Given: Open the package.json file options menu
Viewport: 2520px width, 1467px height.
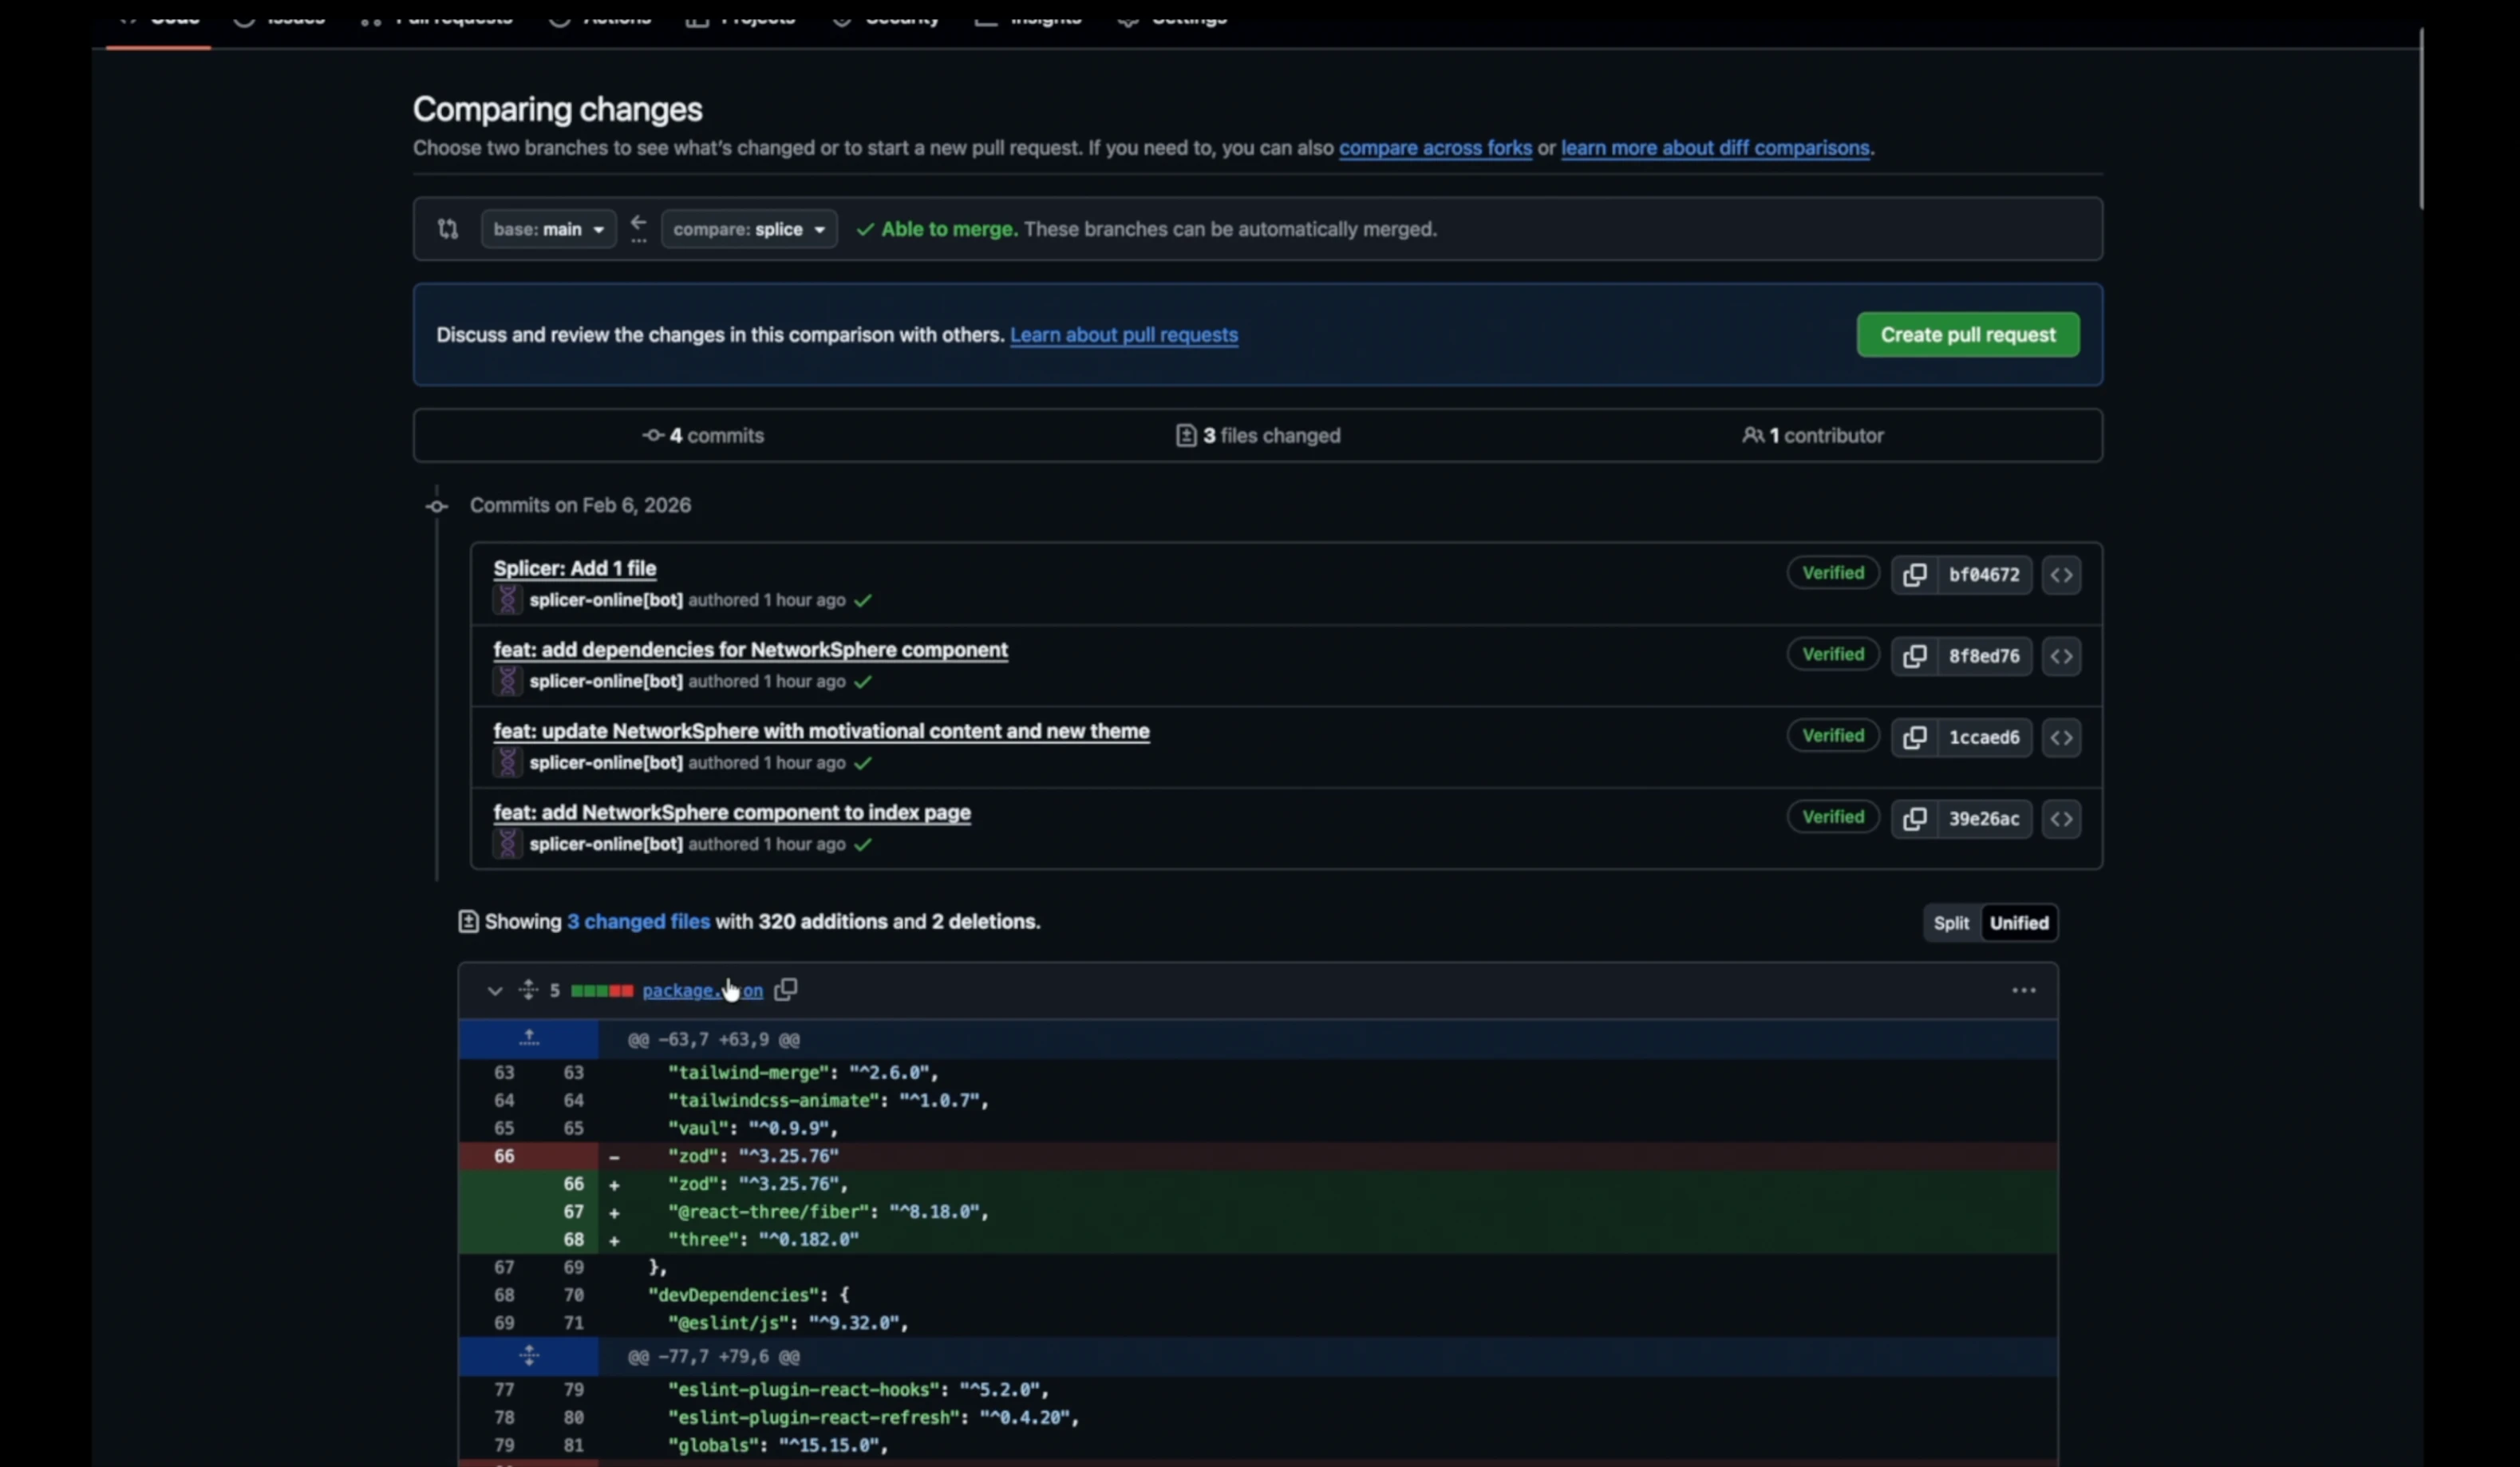Looking at the screenshot, I should (x=2023, y=990).
